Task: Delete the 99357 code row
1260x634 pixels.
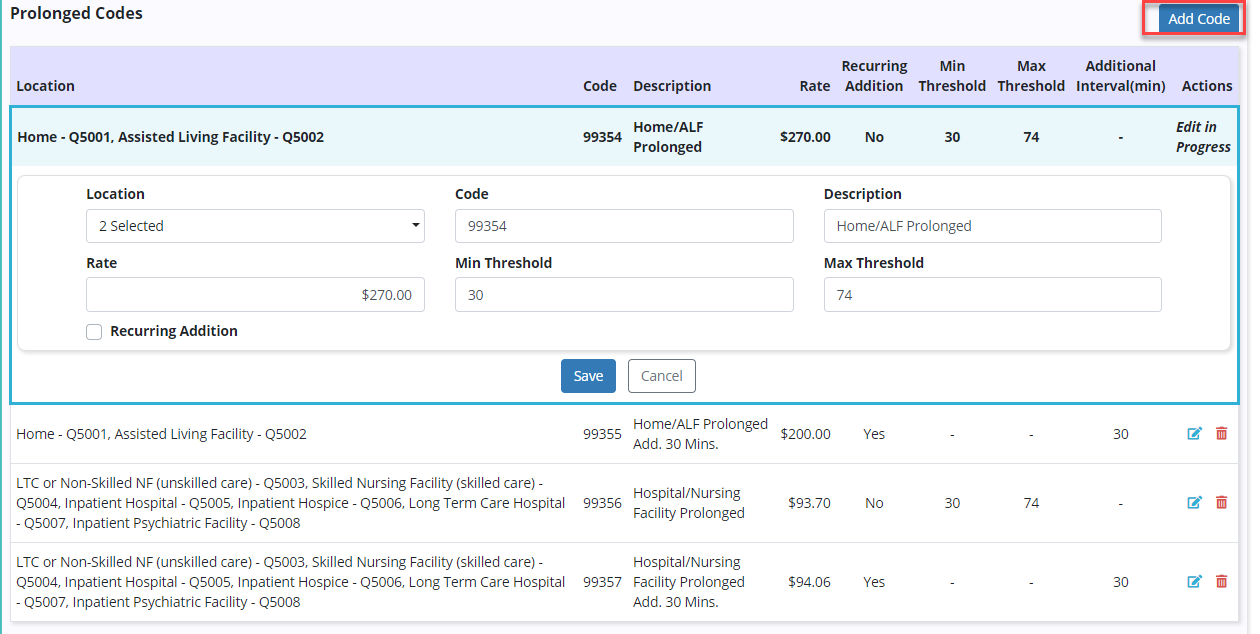Action: point(1221,582)
